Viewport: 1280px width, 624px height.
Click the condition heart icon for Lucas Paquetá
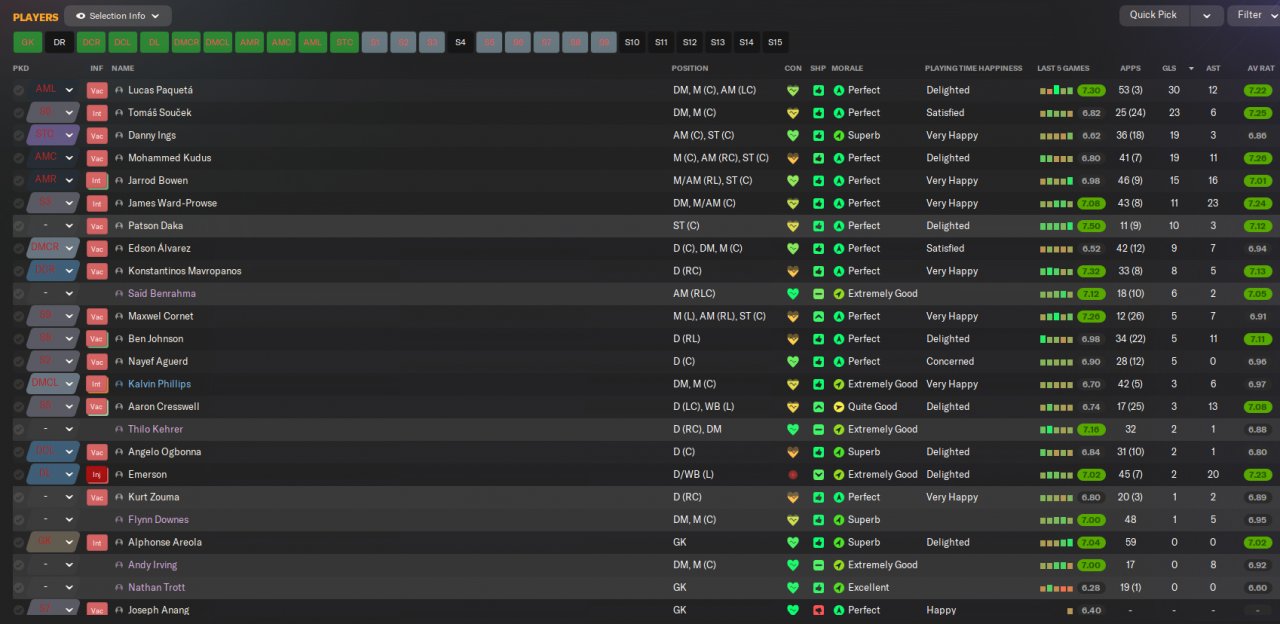pos(793,90)
